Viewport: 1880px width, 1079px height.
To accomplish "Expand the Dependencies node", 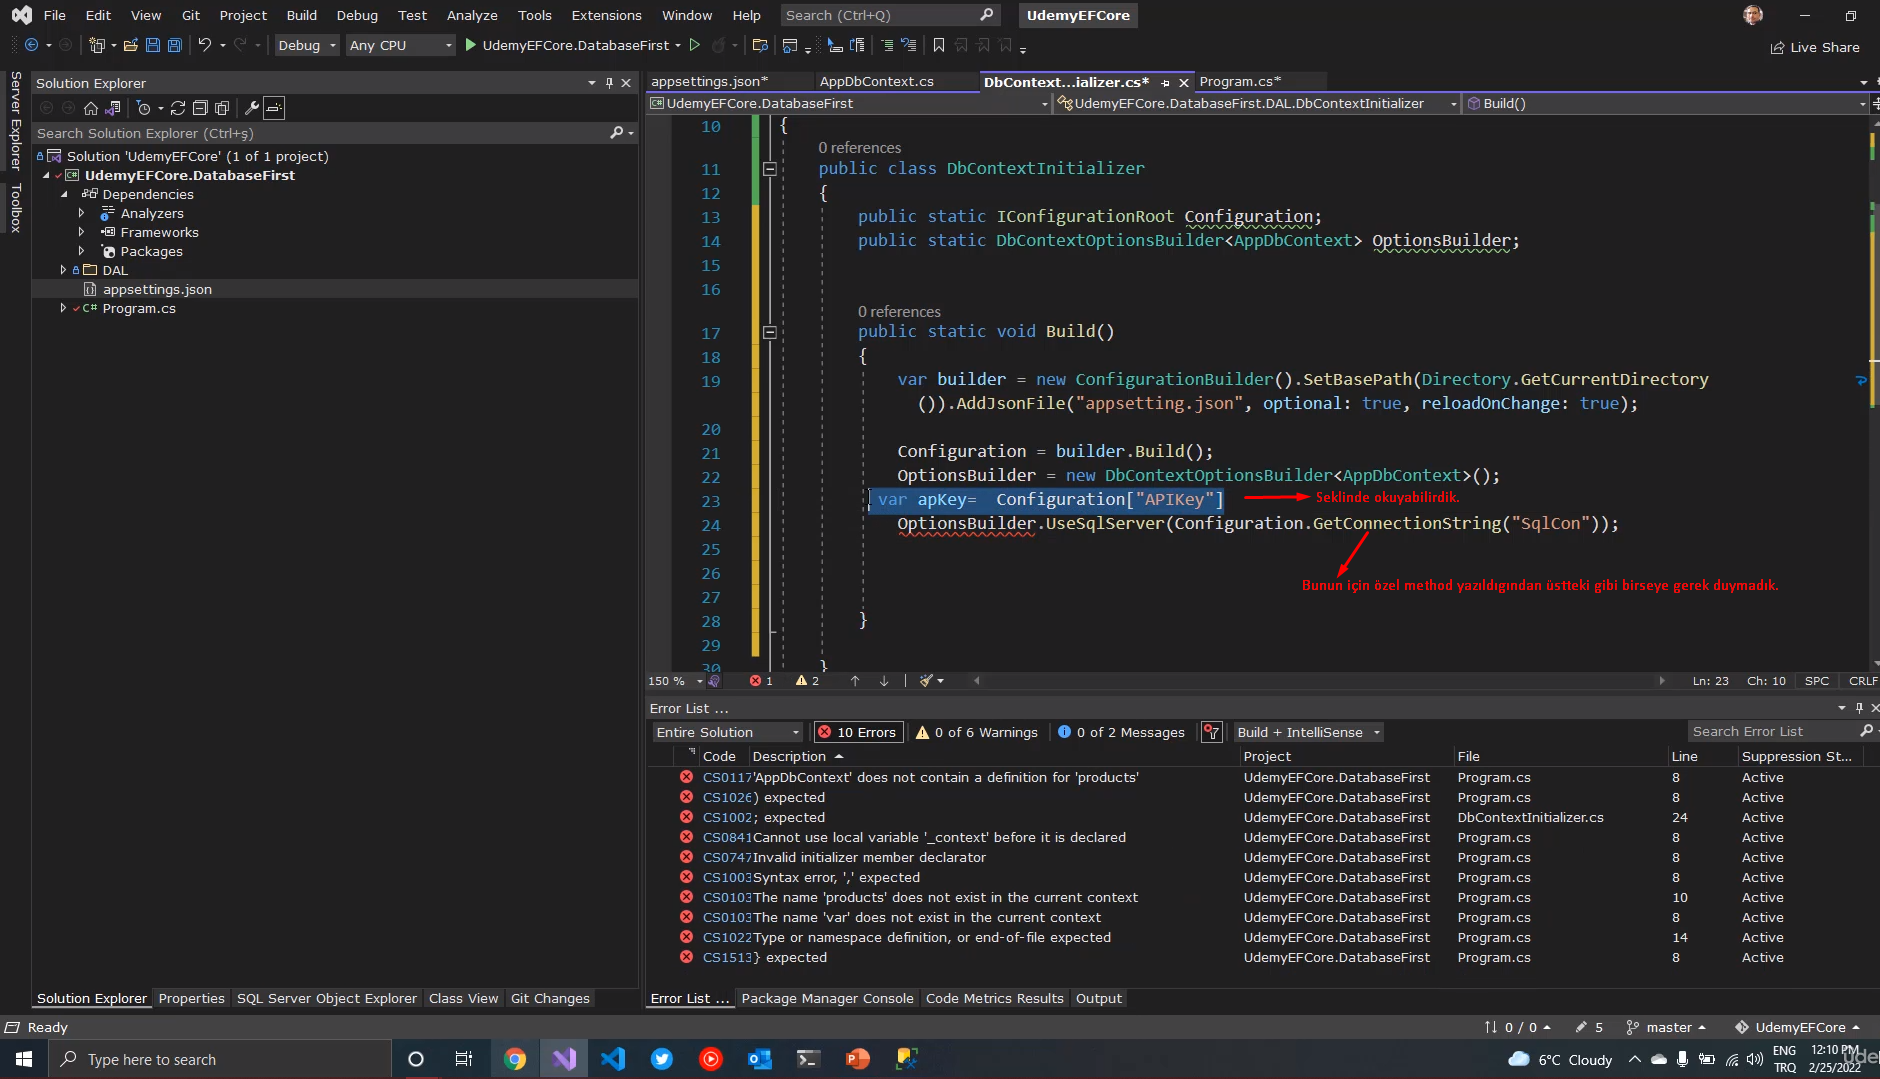I will click(65, 194).
